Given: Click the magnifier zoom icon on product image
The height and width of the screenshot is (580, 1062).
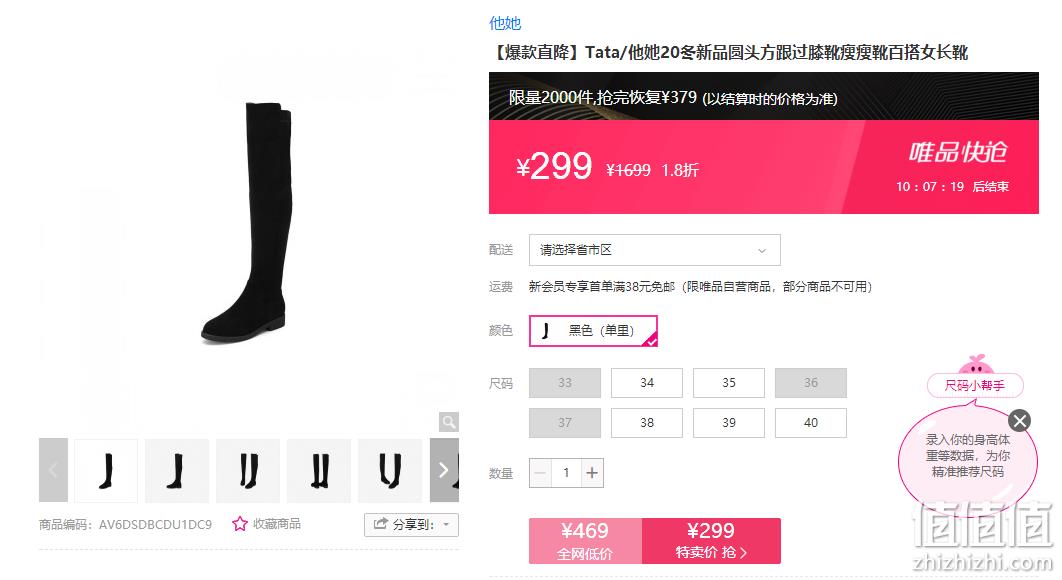Looking at the screenshot, I should [448, 421].
